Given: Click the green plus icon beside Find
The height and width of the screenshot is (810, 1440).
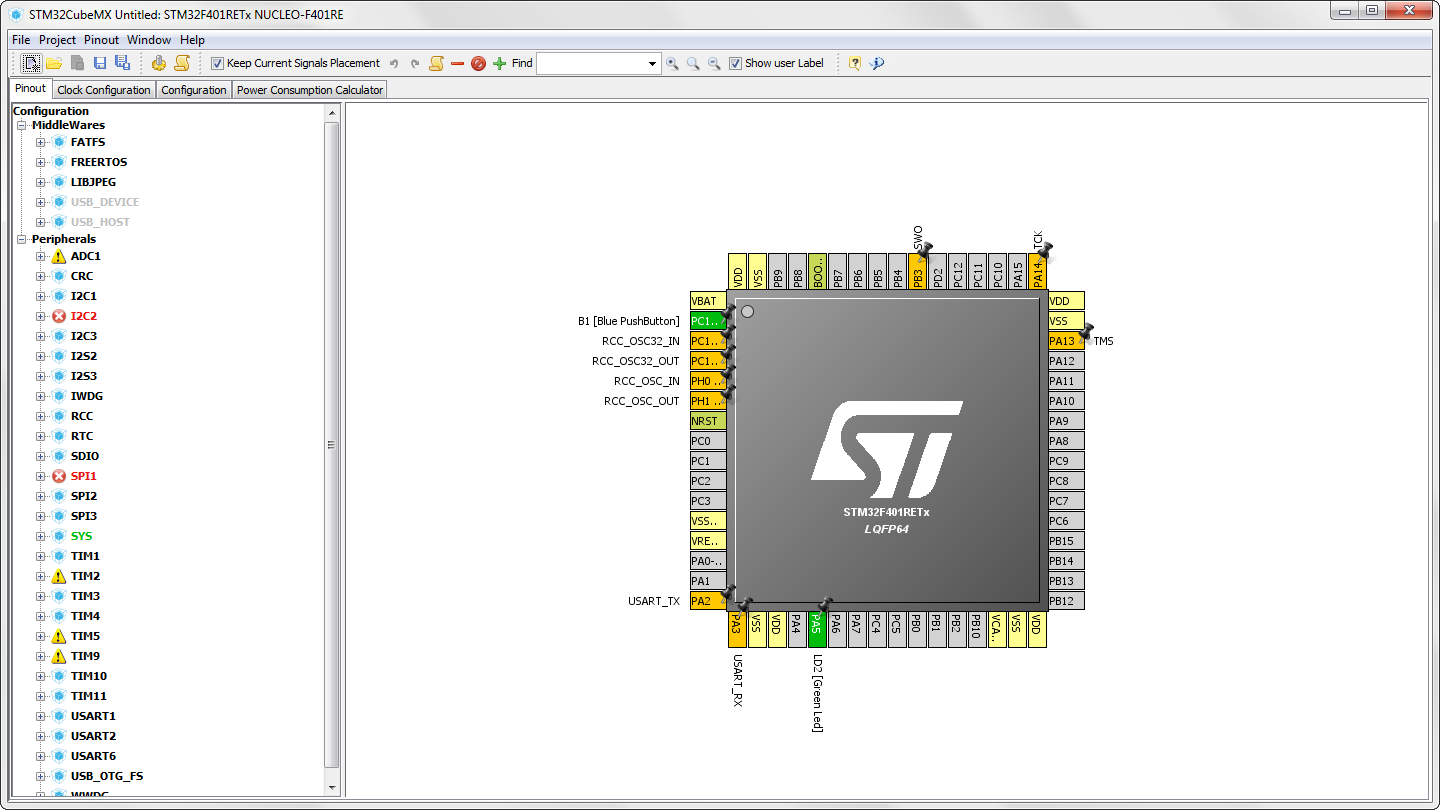Looking at the screenshot, I should pos(500,63).
